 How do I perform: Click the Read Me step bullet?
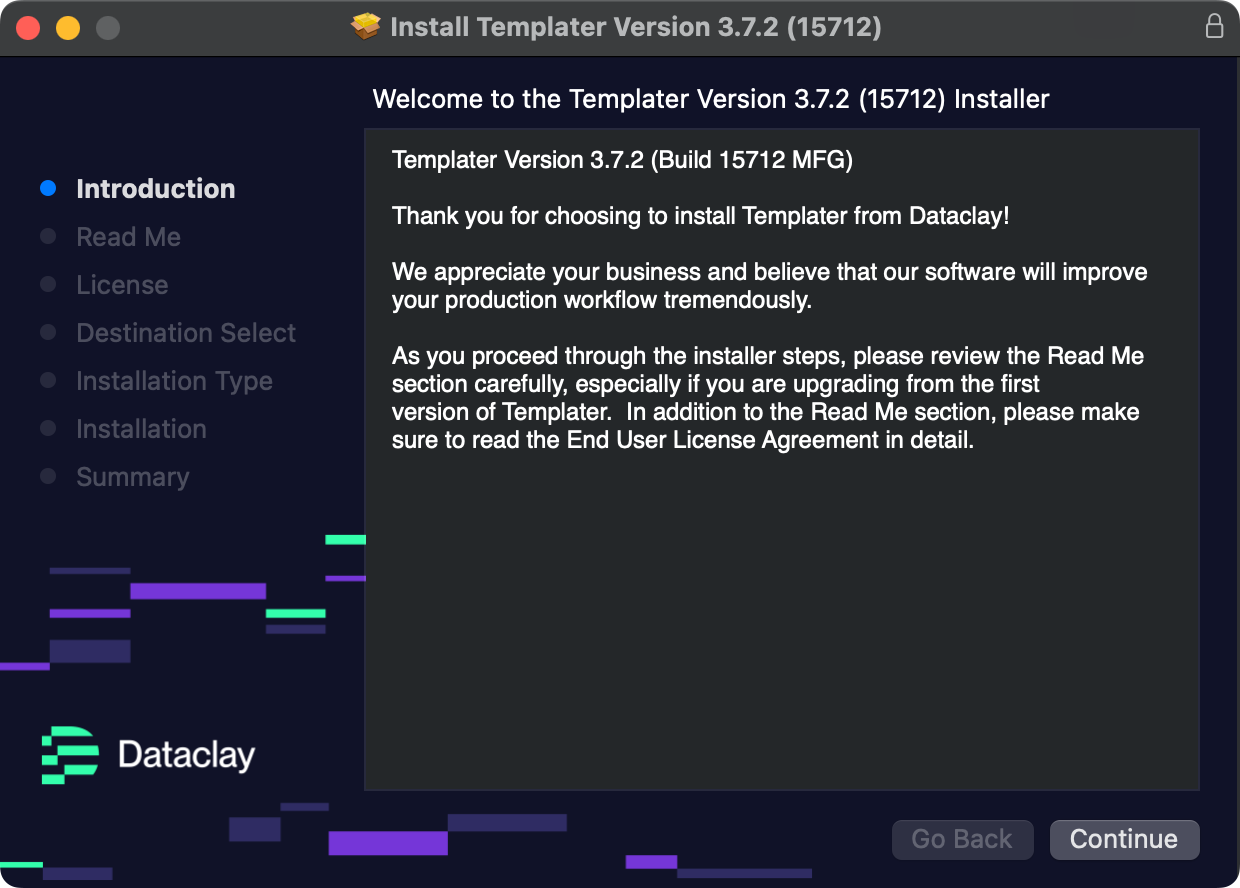tap(48, 236)
